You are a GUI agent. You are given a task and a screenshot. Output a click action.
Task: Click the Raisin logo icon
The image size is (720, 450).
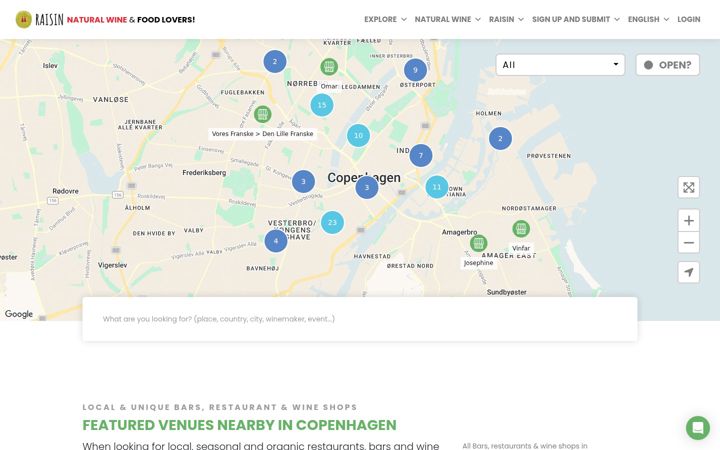point(23,19)
